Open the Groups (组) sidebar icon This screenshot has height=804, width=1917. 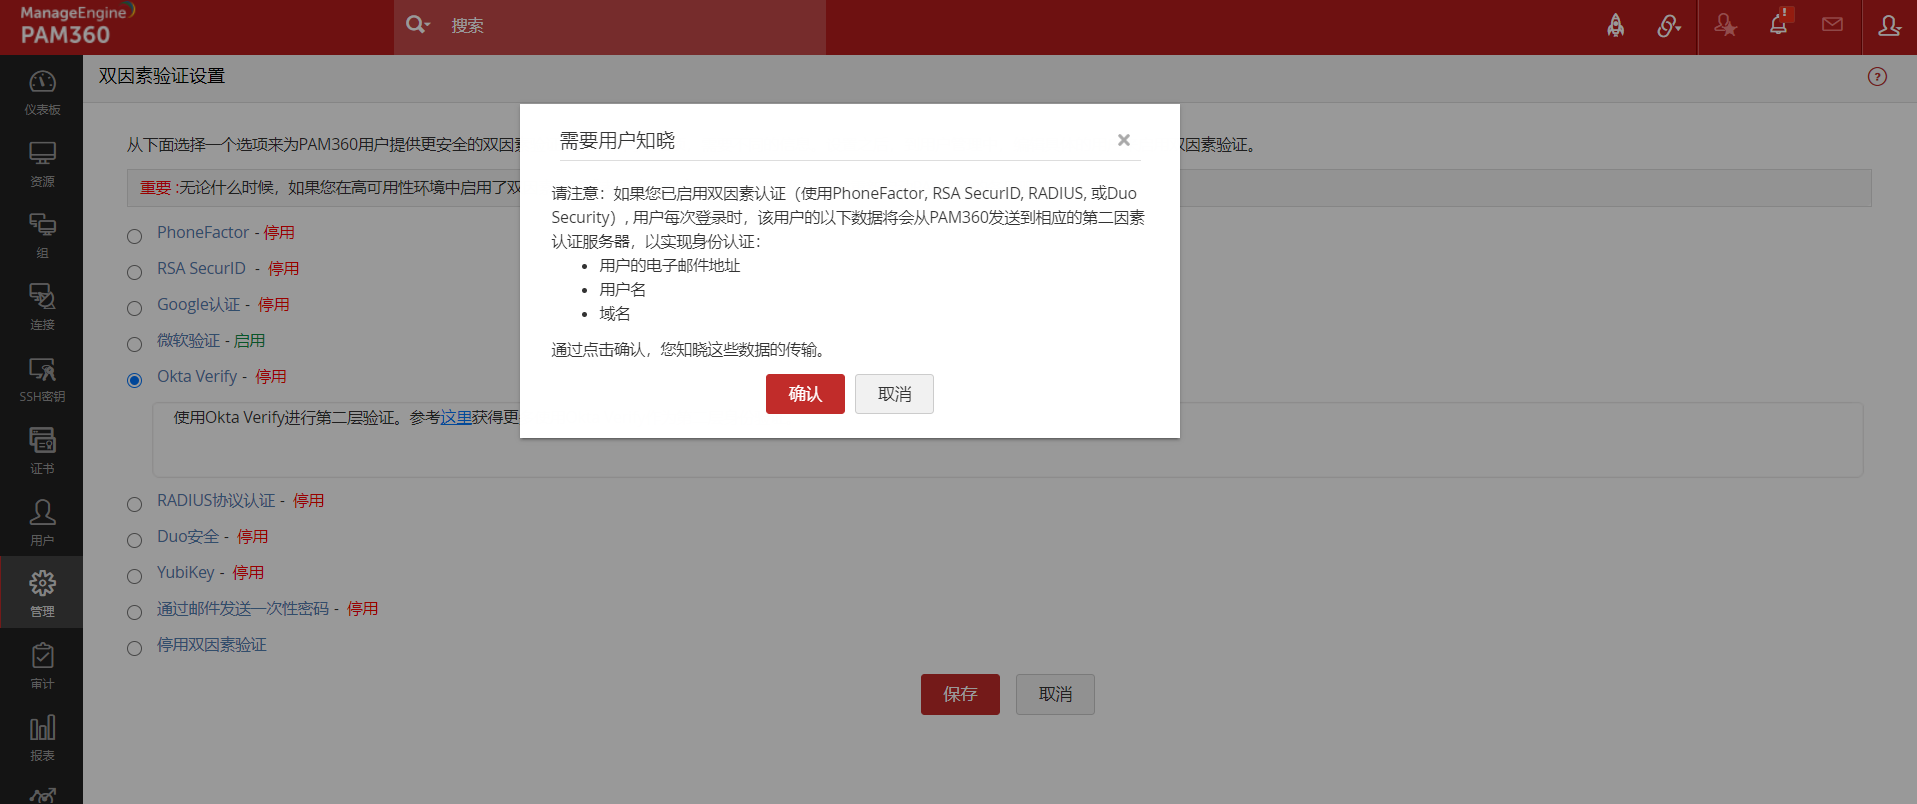point(42,236)
